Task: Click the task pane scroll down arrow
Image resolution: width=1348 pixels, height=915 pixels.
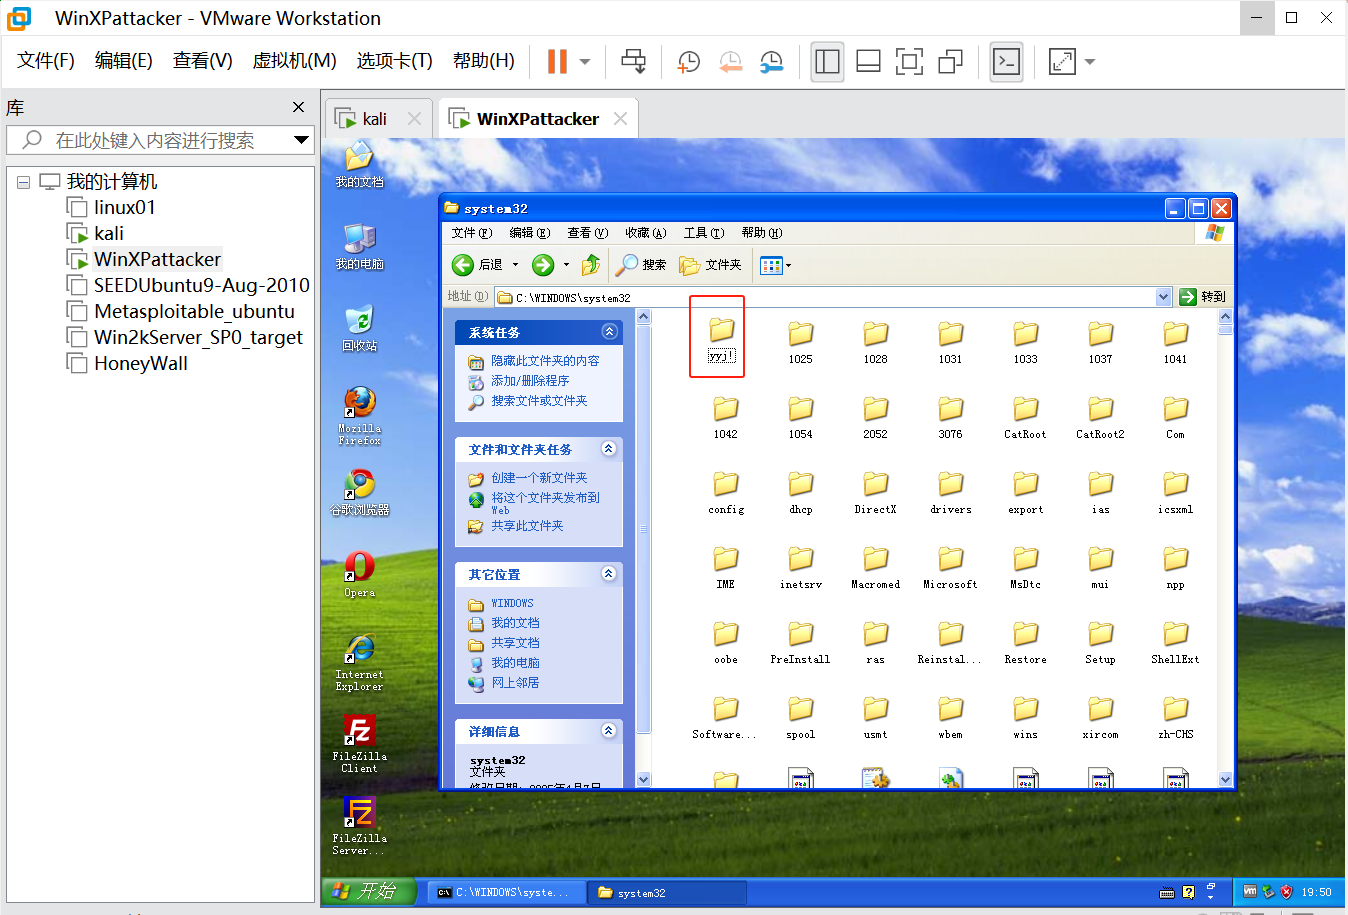Action: pos(643,780)
